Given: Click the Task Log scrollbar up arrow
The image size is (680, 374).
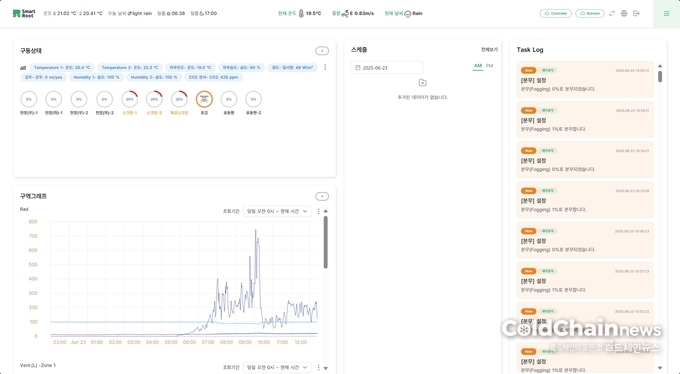Looking at the screenshot, I should 660,66.
